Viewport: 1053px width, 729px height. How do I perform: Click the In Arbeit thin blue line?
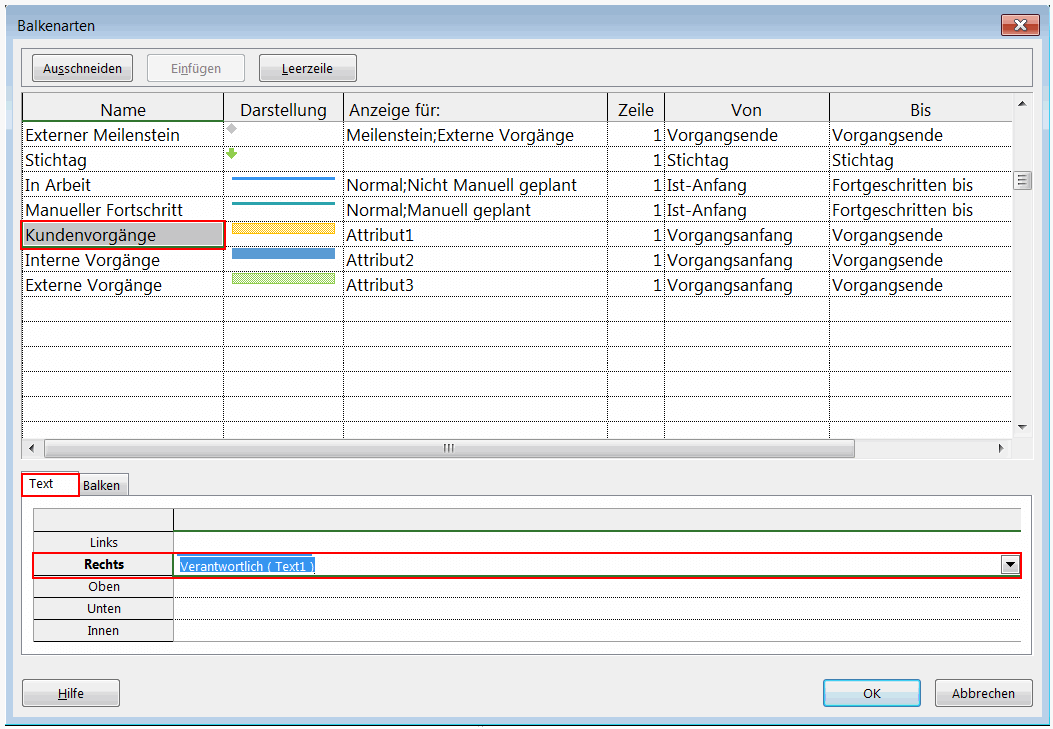(283, 179)
